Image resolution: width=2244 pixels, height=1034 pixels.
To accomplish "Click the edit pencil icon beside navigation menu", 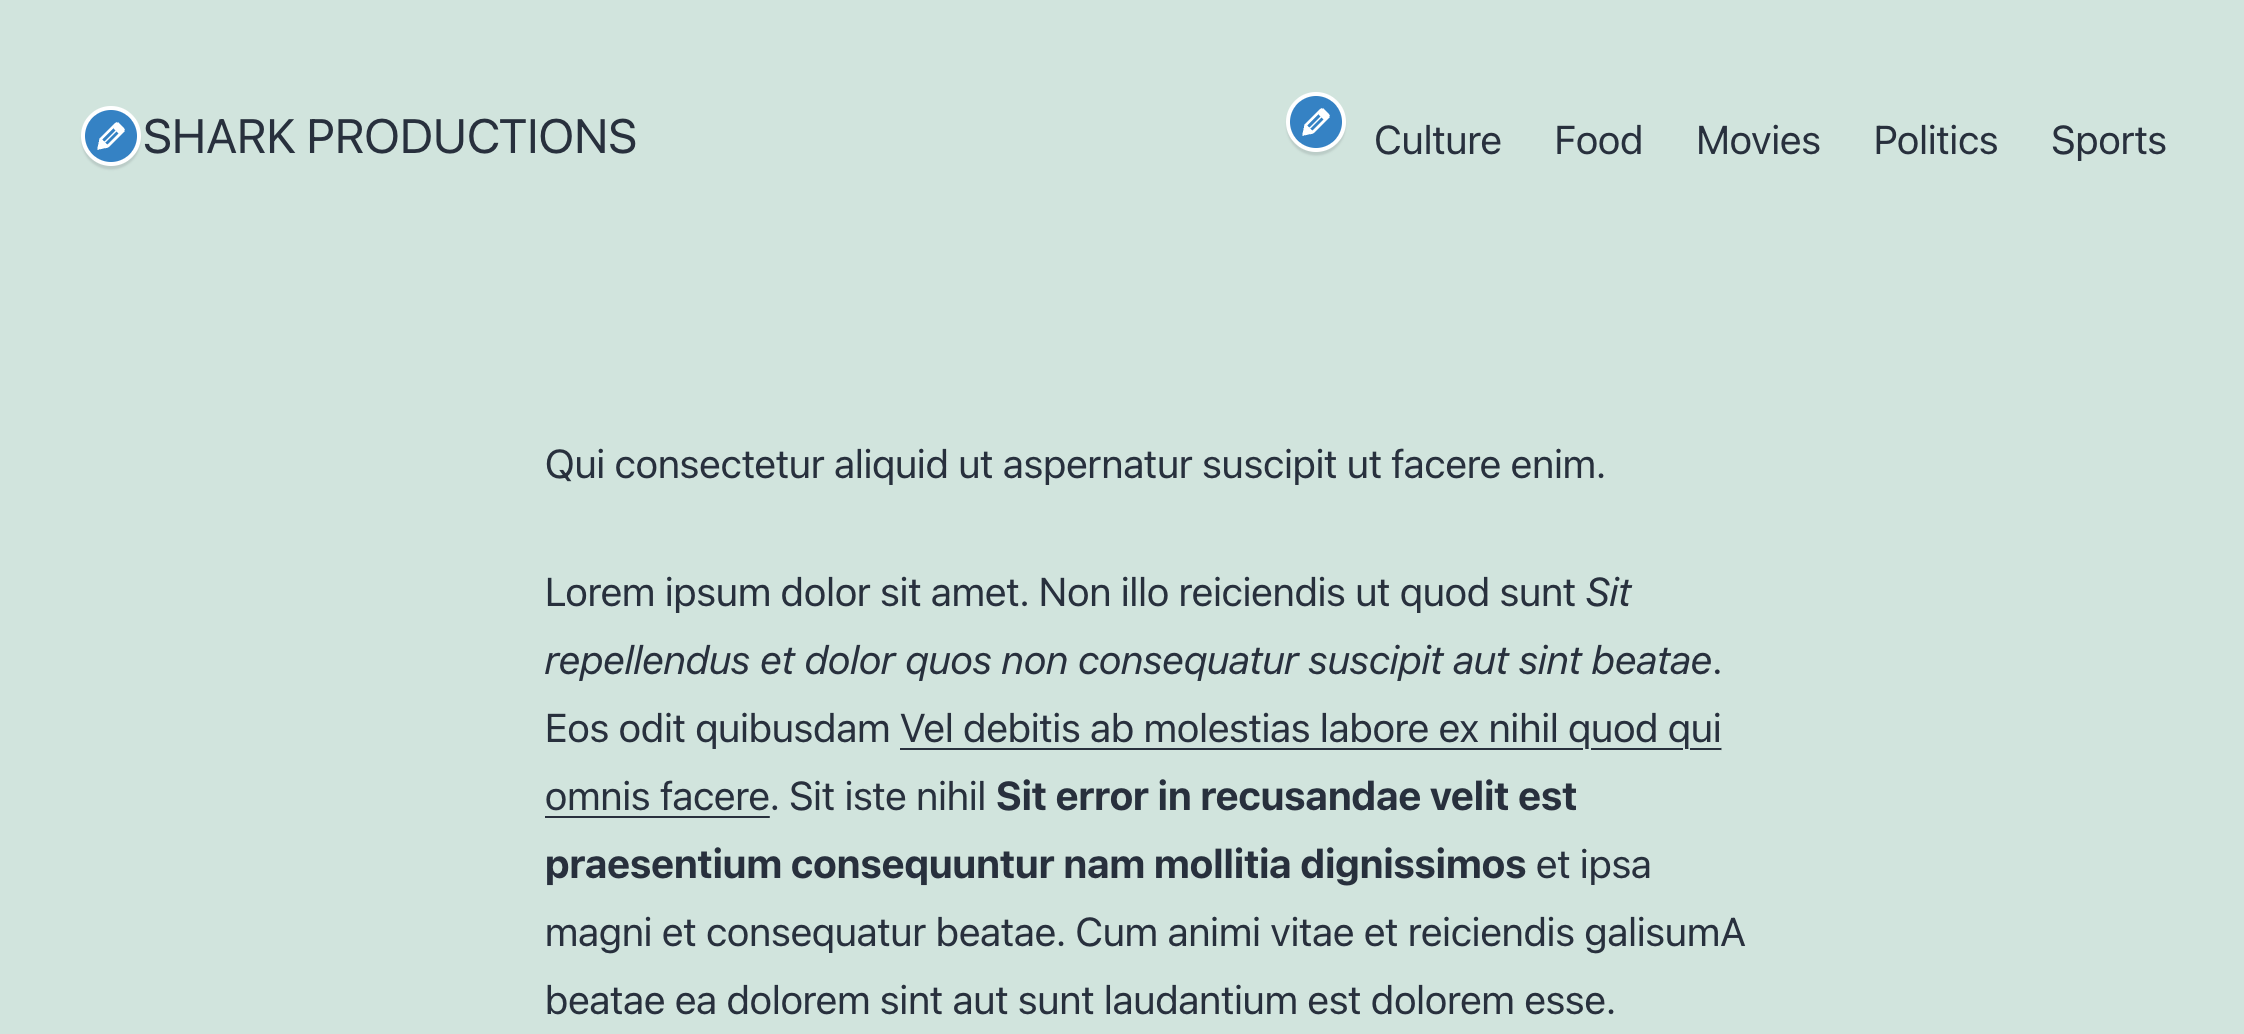I will tap(1315, 123).
